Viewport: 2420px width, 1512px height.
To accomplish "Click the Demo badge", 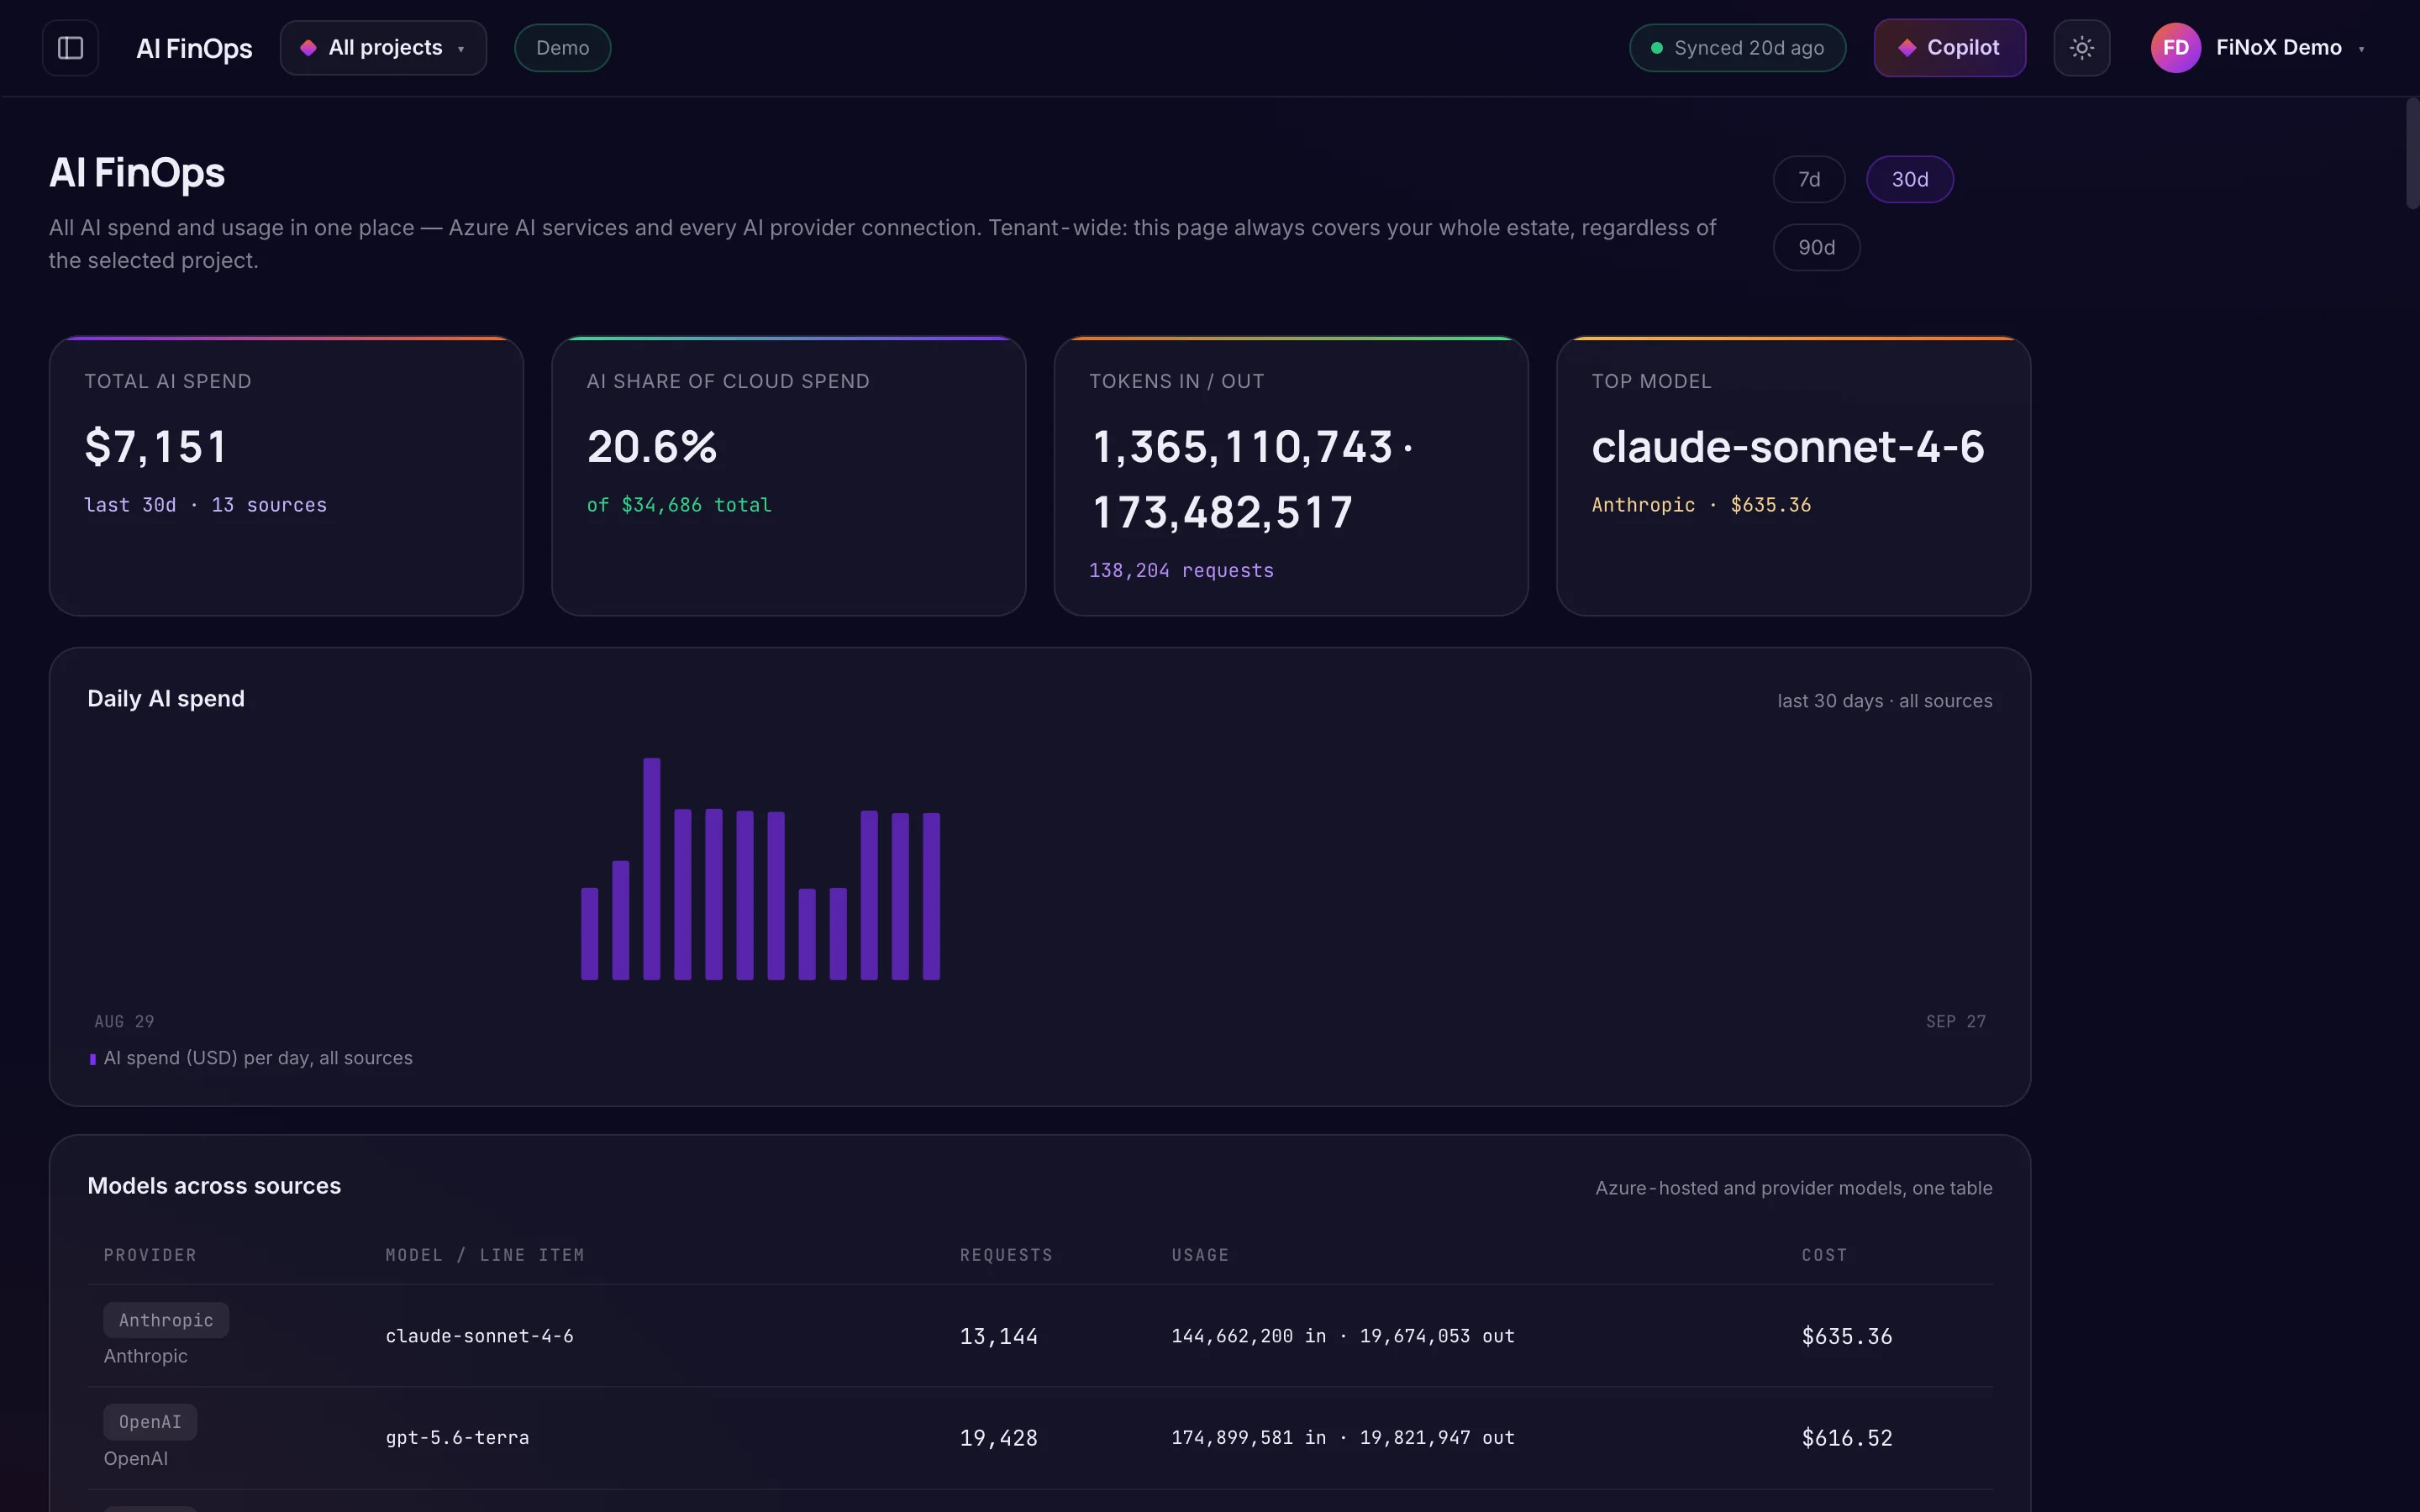I will pyautogui.click(x=562, y=48).
